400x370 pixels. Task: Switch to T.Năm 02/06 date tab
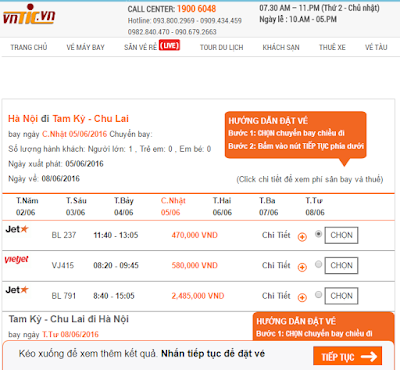pyautogui.click(x=27, y=206)
